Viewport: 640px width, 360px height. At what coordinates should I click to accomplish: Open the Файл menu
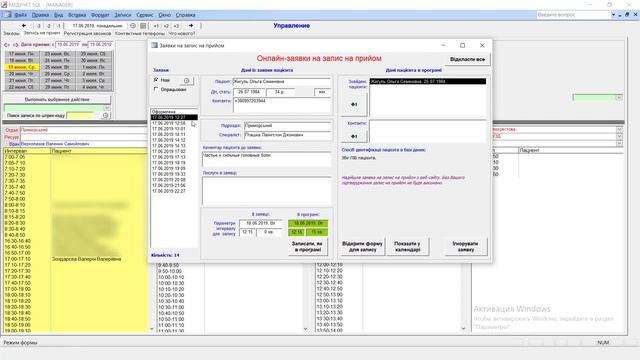pyautogui.click(x=20, y=15)
